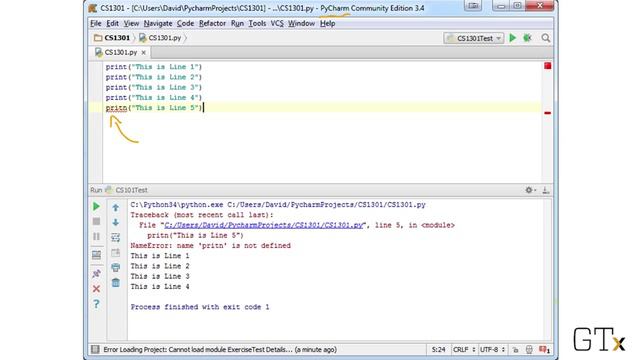Screen dimensions: 640x360
Task: Click code line printing 'This is Line 3'
Action: [x=154, y=87]
